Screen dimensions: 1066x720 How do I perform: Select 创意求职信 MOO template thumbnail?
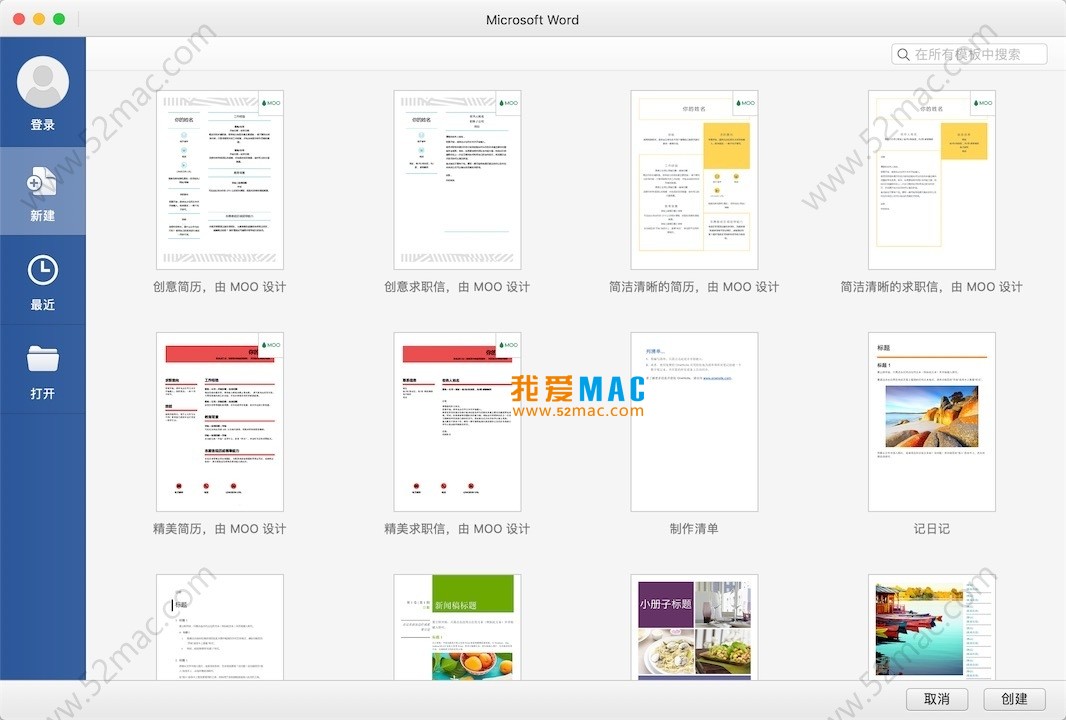point(457,180)
